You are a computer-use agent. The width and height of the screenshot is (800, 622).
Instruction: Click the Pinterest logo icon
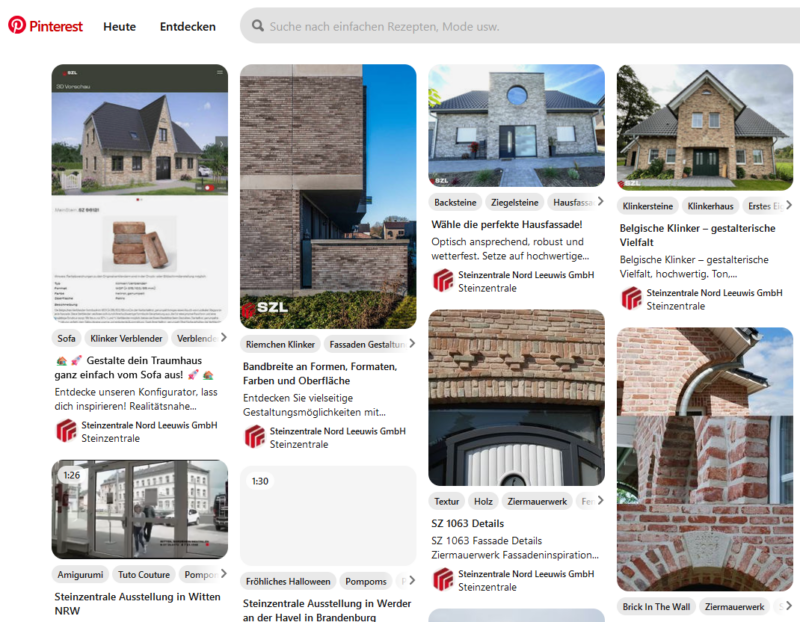coord(17,25)
